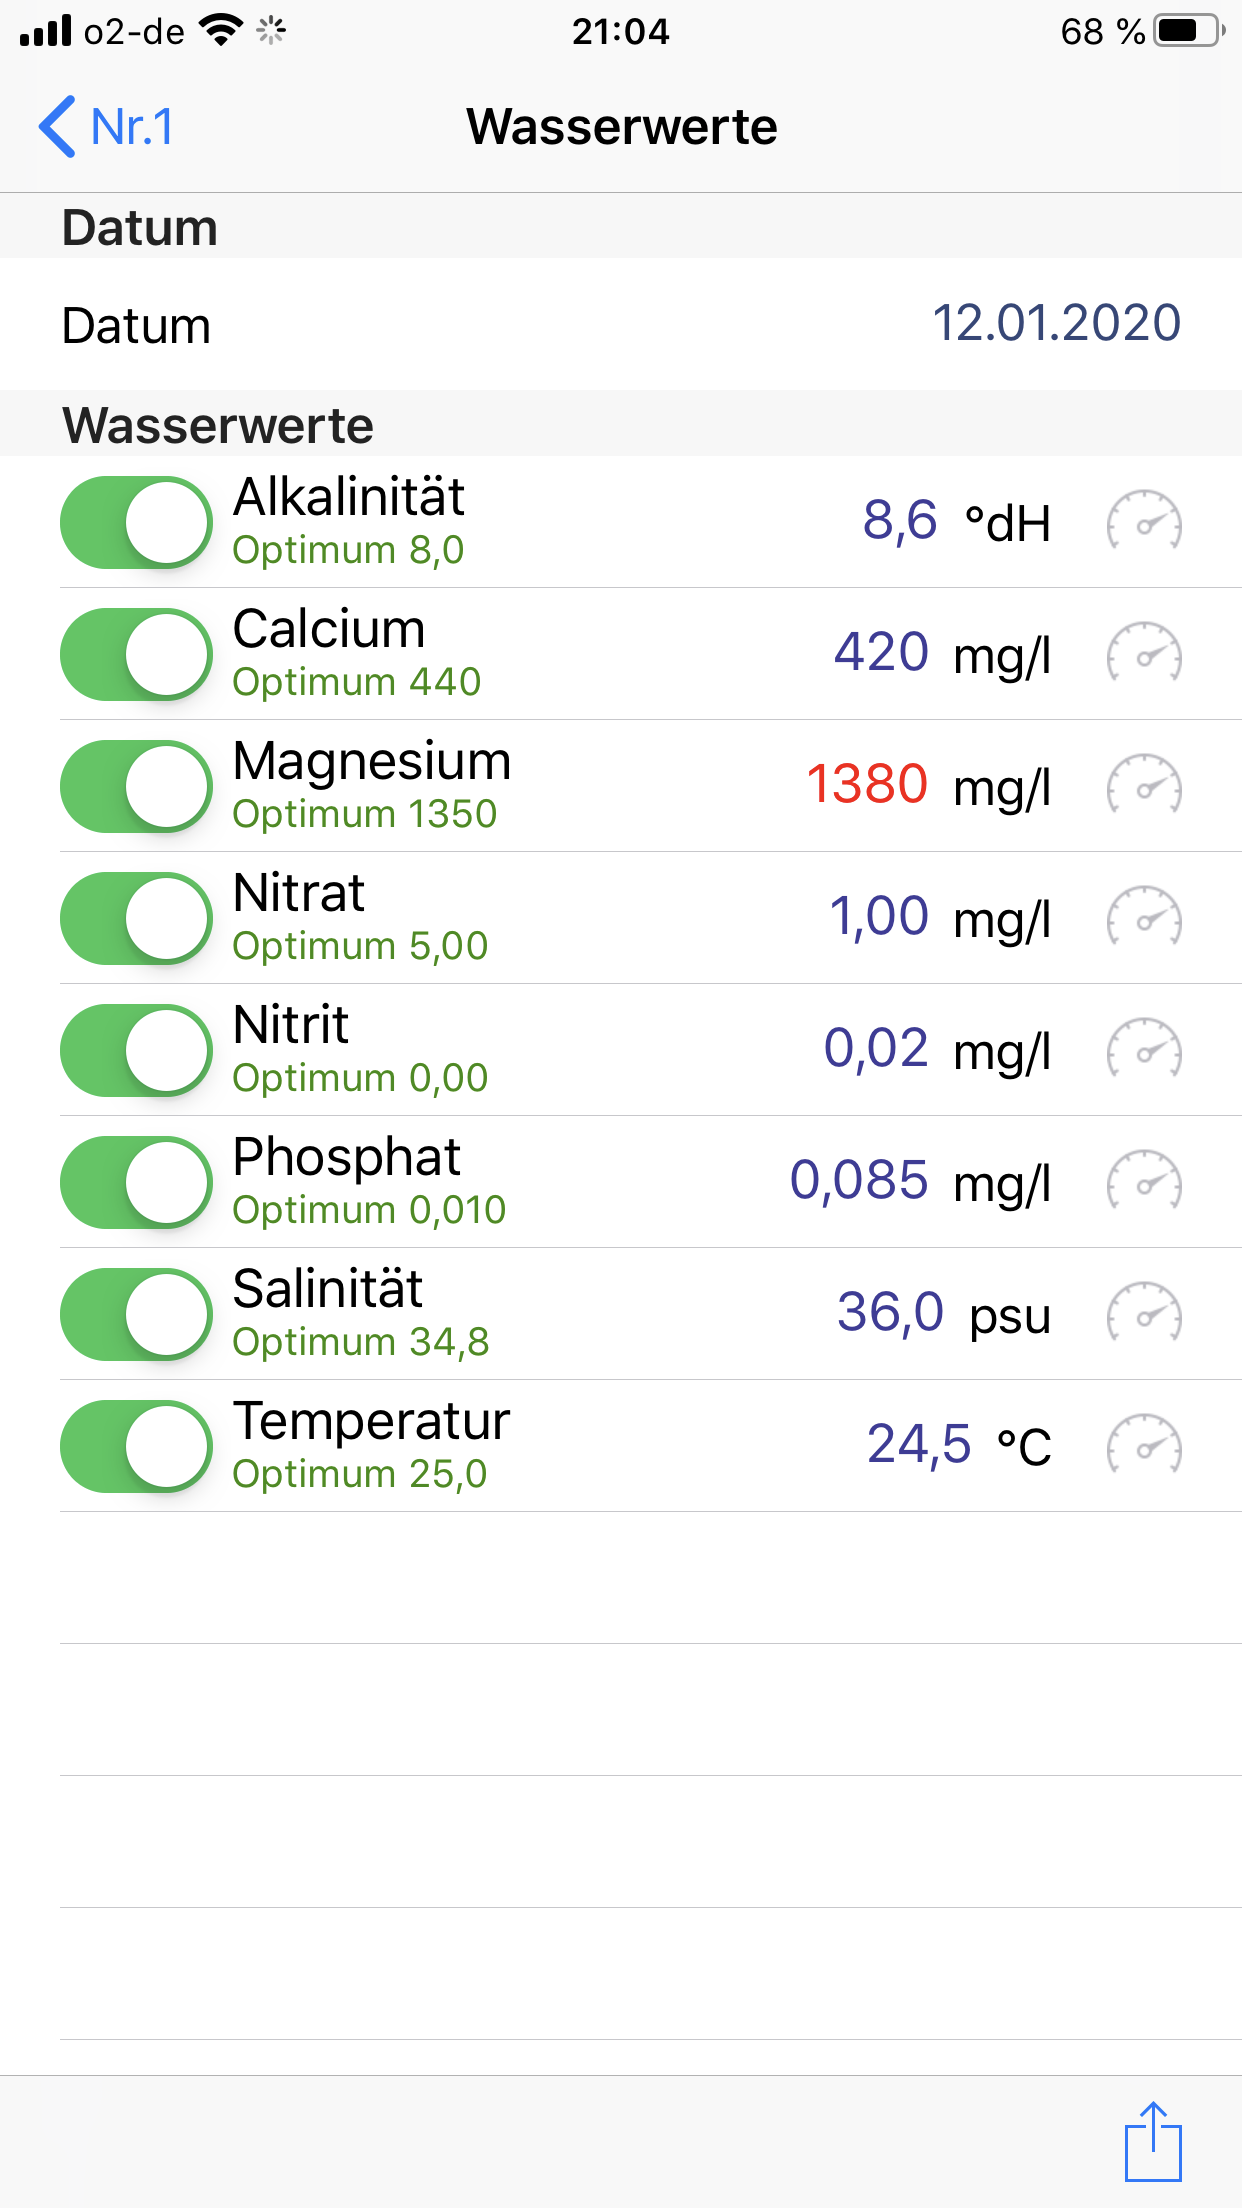Image resolution: width=1242 pixels, height=2208 pixels.
Task: Toggle the Temperatur switch
Action: (136, 1446)
